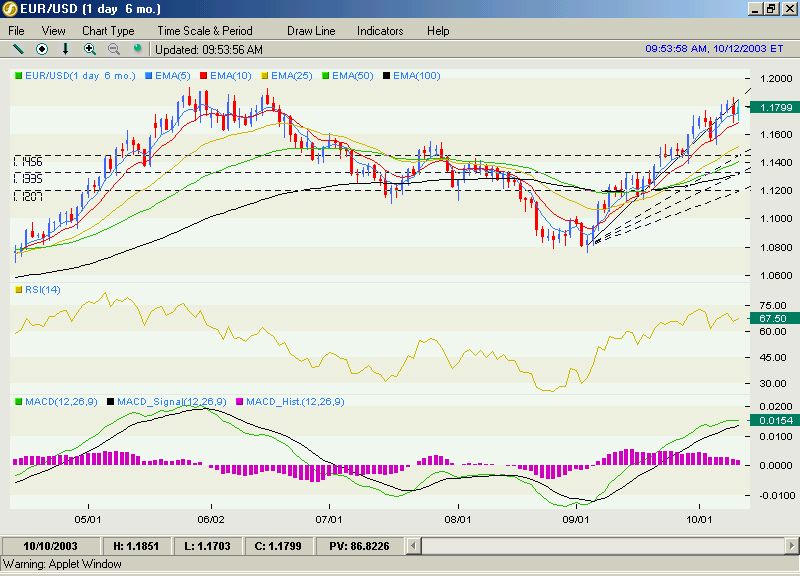Click the Warning: Applet Window status text
Screen dimensions: 800x576
pyautogui.click(x=62, y=564)
